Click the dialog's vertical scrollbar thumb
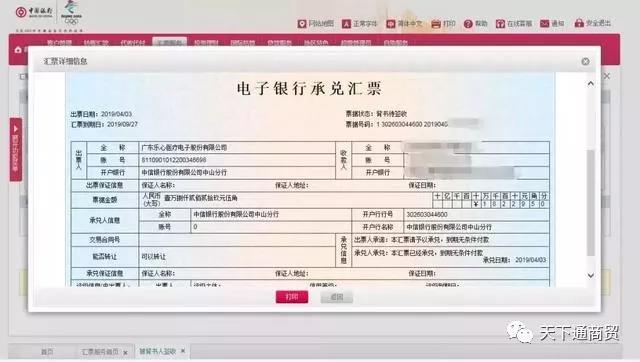Image resolution: width=640 pixels, height=362 pixels. coord(591,203)
